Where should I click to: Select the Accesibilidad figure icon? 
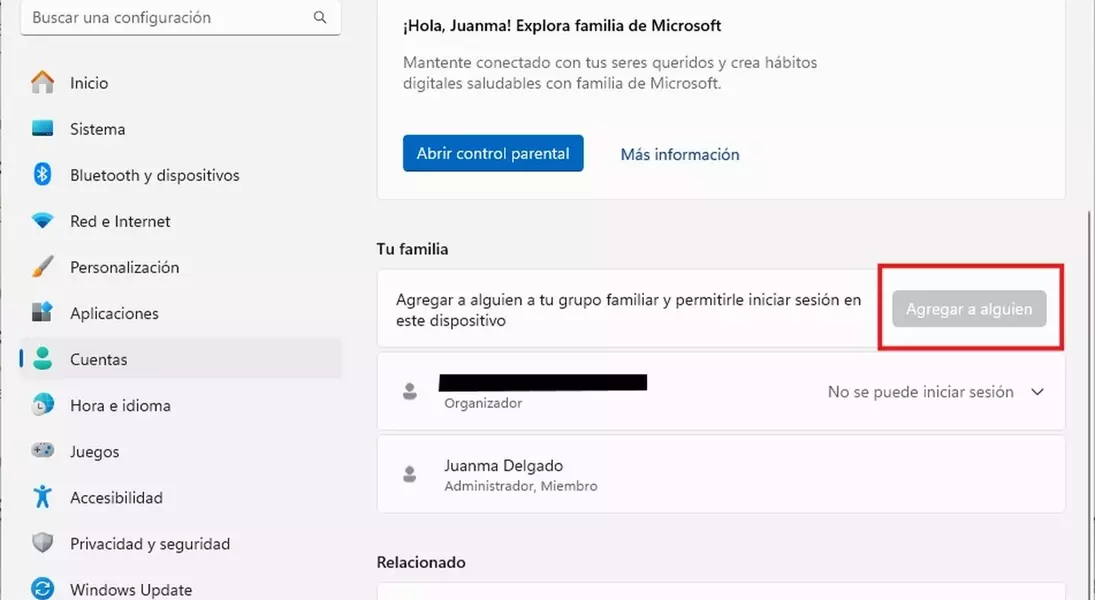pos(42,497)
